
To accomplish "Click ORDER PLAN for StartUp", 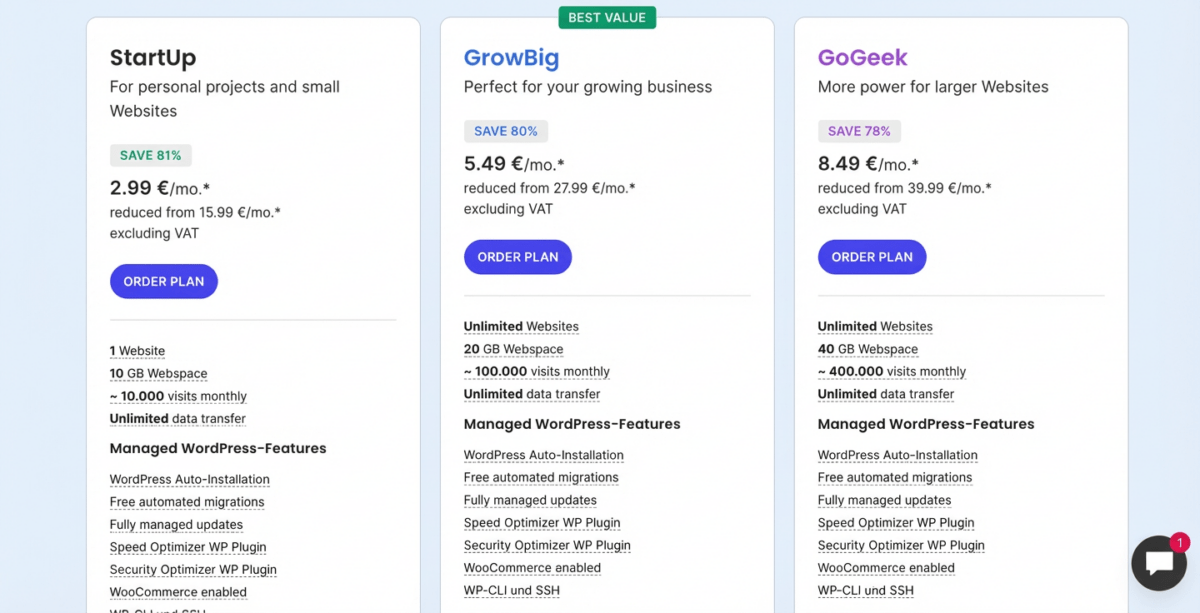I will [x=163, y=281].
